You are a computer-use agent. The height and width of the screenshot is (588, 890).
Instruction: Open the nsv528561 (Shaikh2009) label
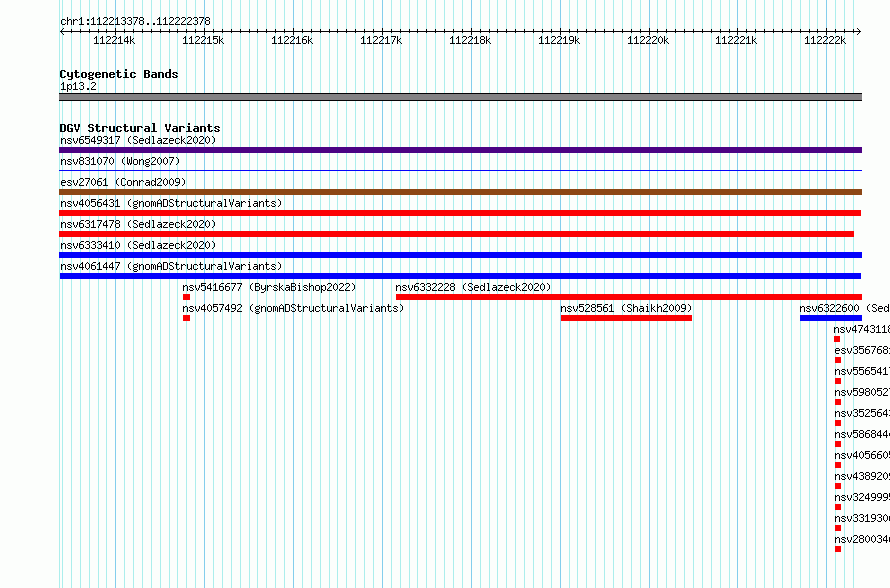coord(626,308)
